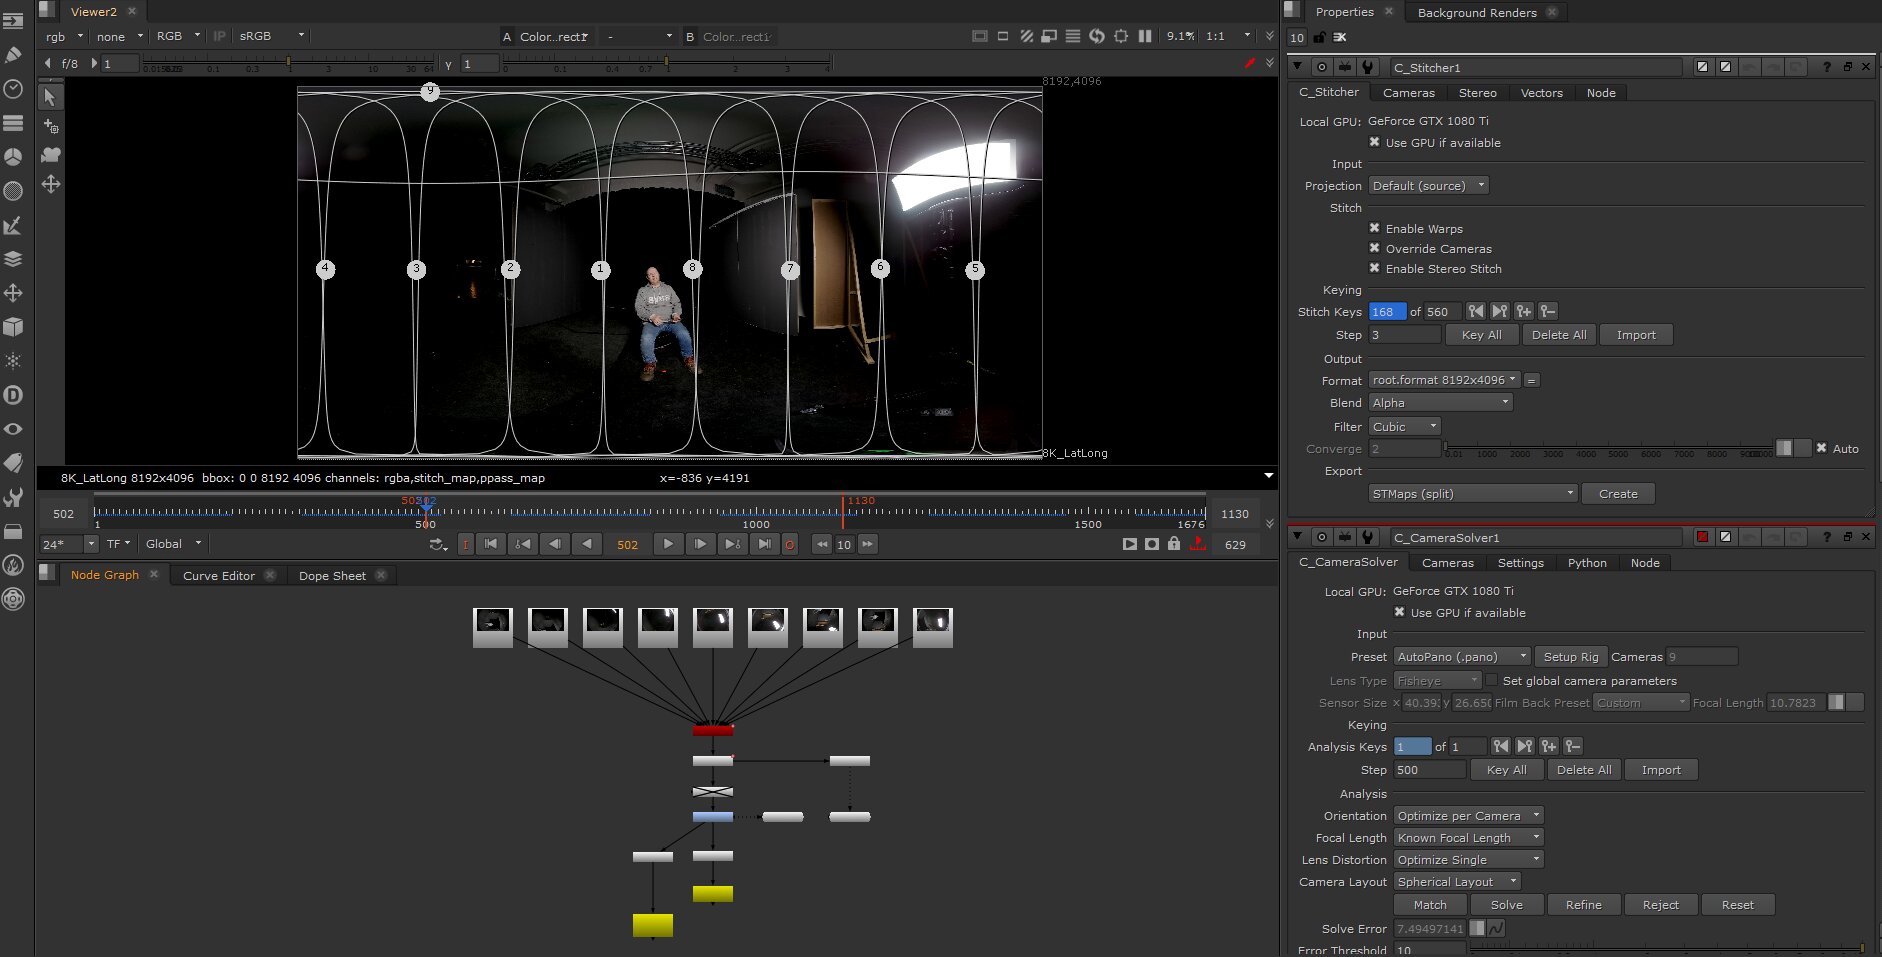This screenshot has height=957, width=1882.
Task: Click the play forward button
Action: click(667, 544)
